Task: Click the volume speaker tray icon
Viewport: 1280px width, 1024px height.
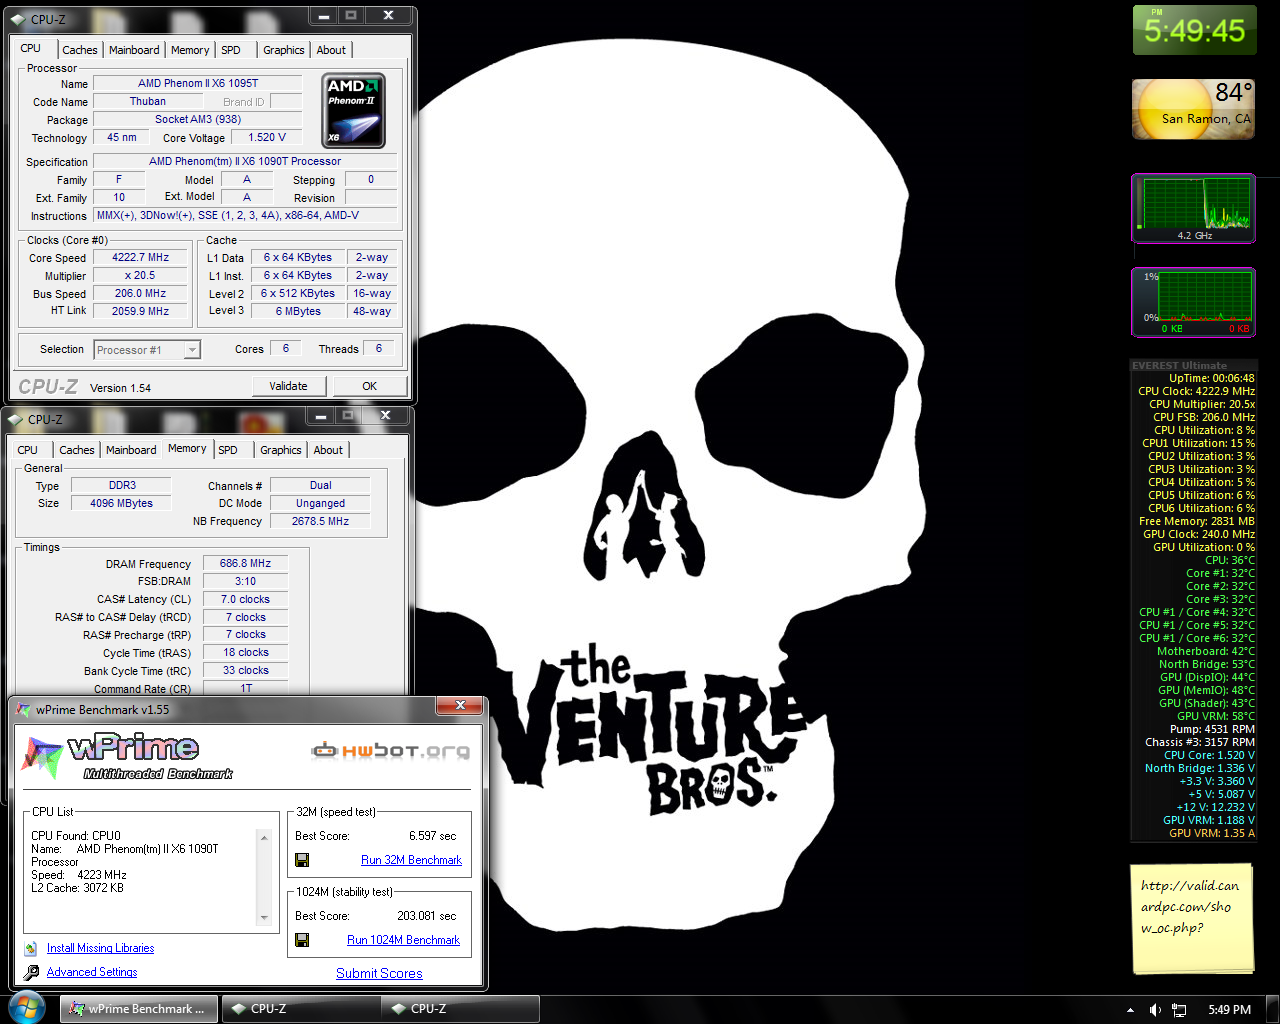Action: (x=1155, y=1010)
